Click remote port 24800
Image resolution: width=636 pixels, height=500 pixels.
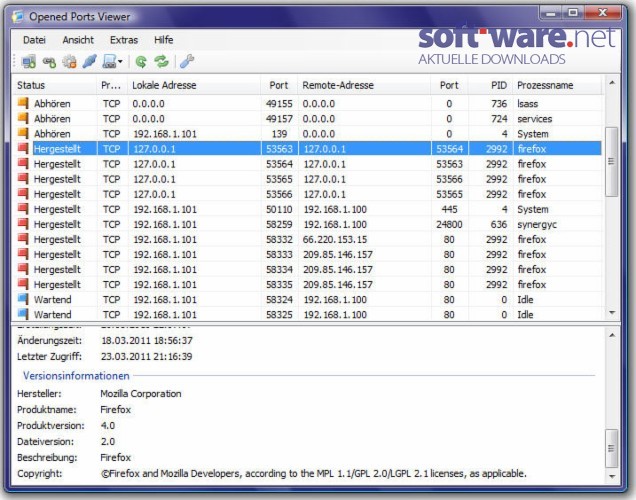click(x=449, y=224)
